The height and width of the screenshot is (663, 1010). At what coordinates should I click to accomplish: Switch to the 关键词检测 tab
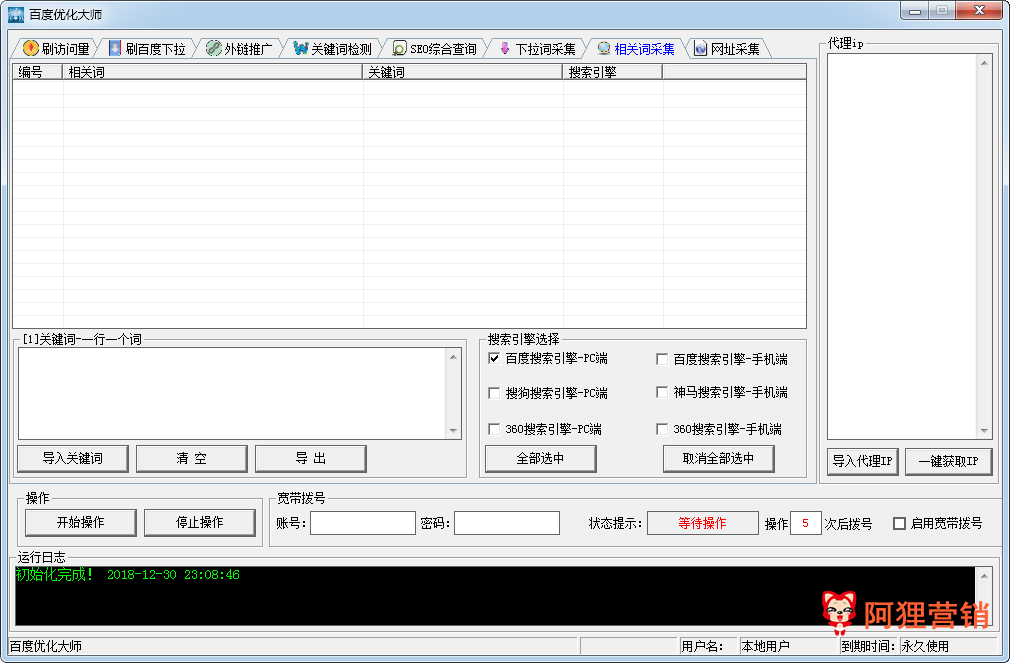[x=332, y=49]
